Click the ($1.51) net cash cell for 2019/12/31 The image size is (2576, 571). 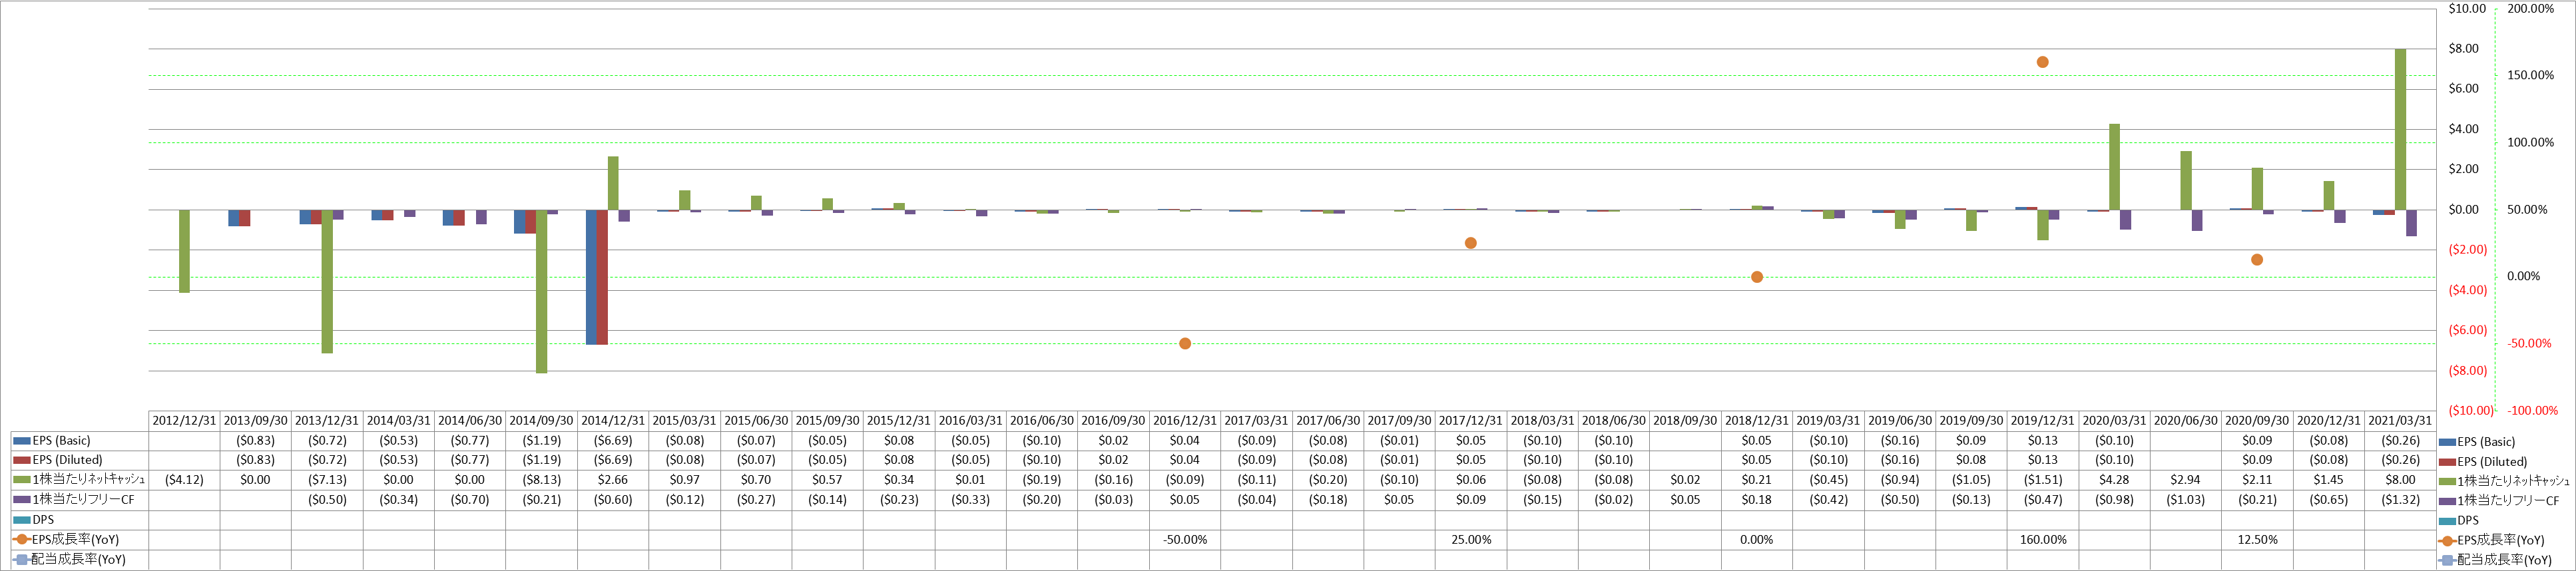2043,480
